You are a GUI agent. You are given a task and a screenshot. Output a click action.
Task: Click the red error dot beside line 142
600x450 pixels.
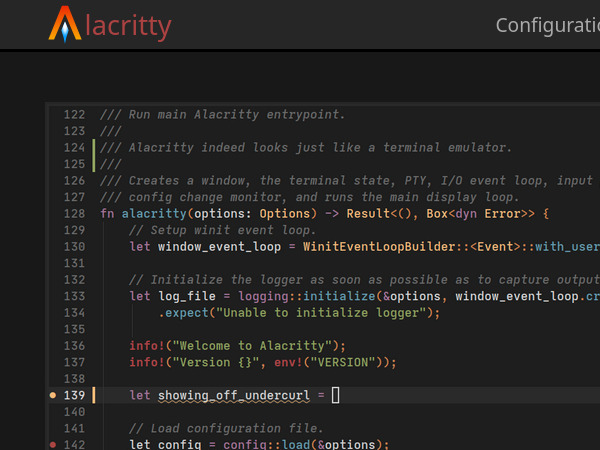tap(53, 444)
